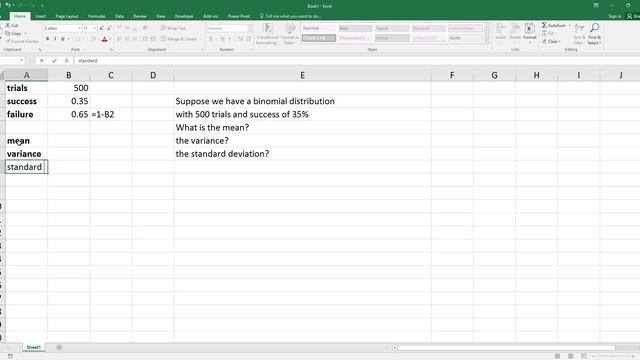This screenshot has width=640, height=360.
Task: Select the 'mean' label cell
Action: [27, 140]
